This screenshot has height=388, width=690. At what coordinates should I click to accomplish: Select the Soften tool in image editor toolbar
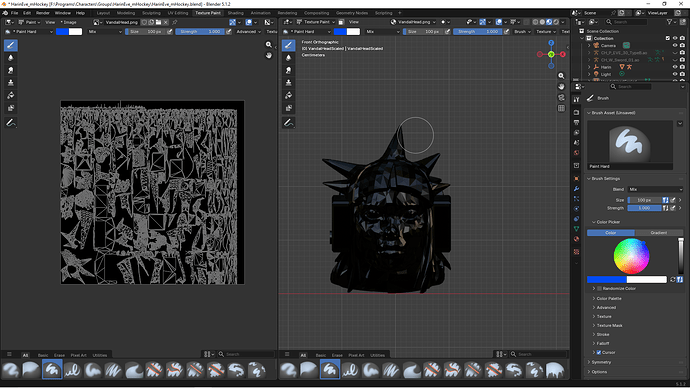pos(11,58)
